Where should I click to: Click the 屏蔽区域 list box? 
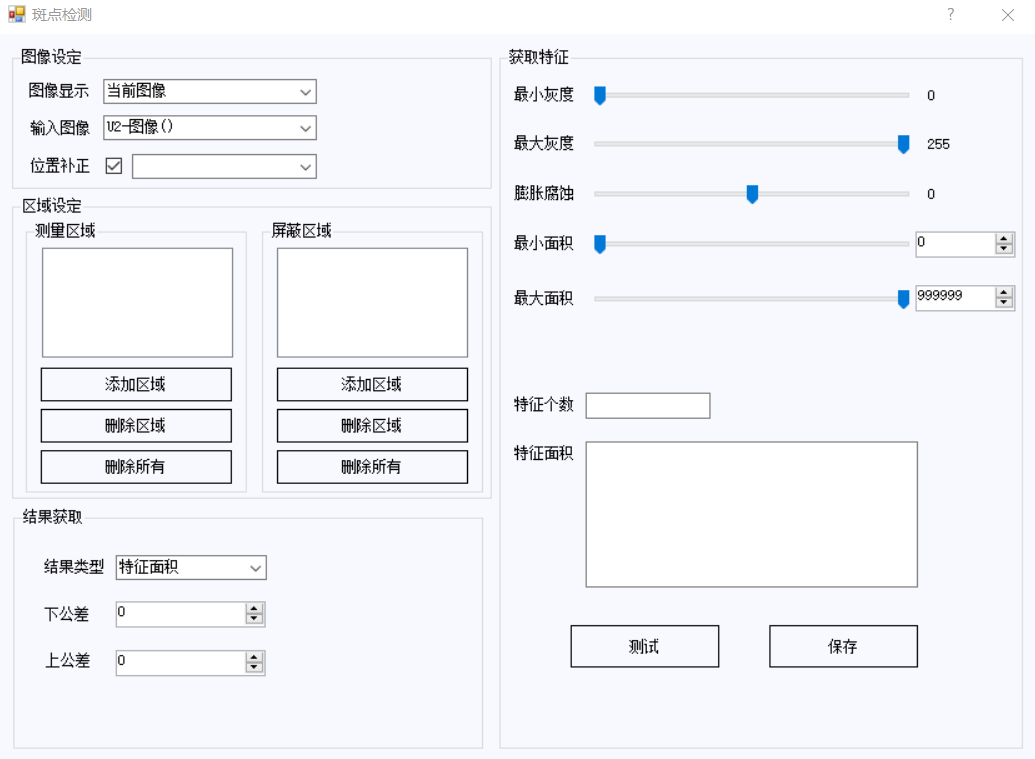click(x=372, y=303)
